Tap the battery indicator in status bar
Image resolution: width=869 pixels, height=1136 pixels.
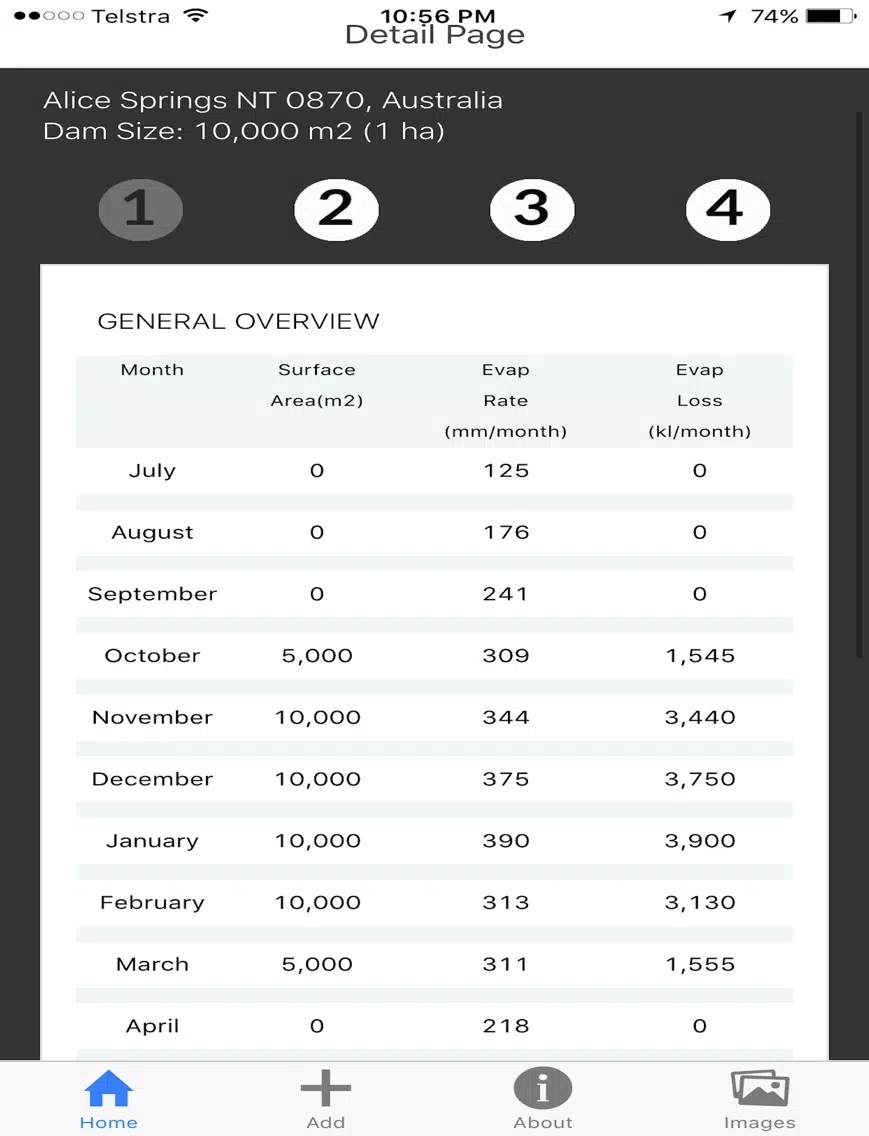point(831,16)
